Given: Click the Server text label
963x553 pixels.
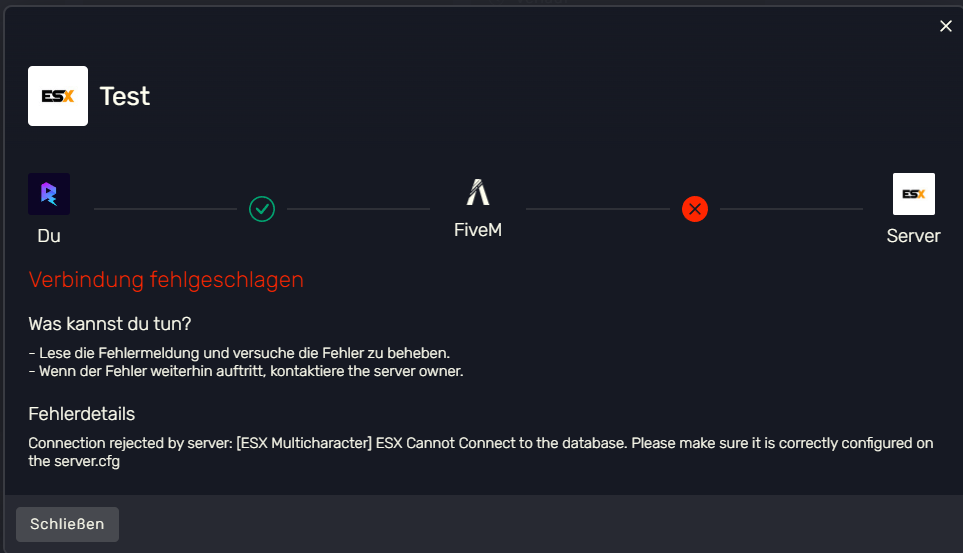Looking at the screenshot, I should [913, 236].
